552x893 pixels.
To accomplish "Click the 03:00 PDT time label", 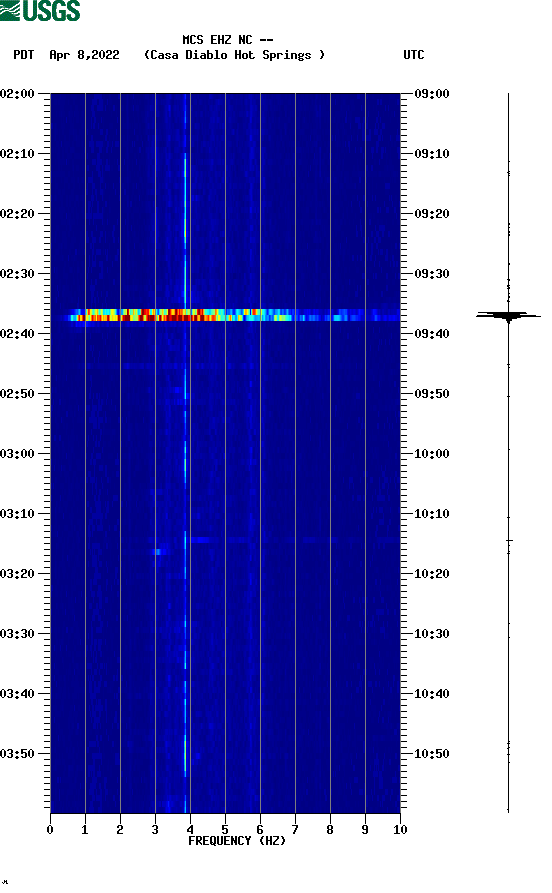I will (18, 454).
